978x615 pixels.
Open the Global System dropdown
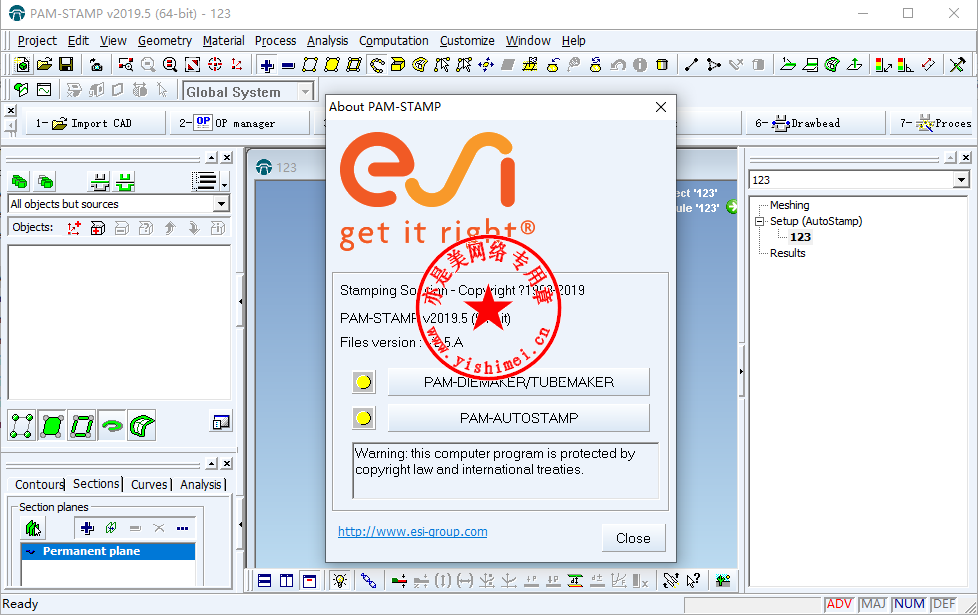305,92
